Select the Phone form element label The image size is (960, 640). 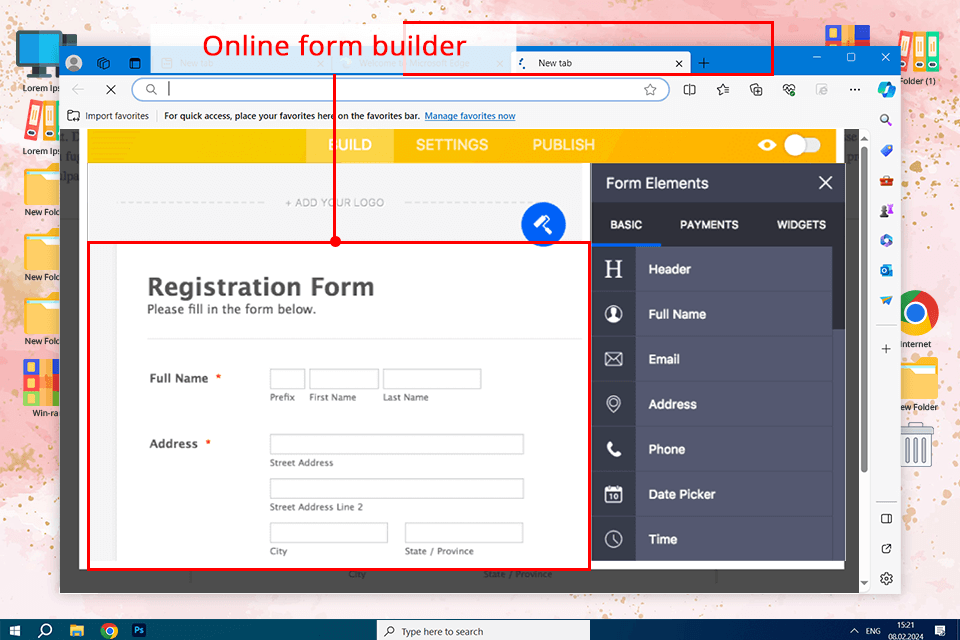666,449
